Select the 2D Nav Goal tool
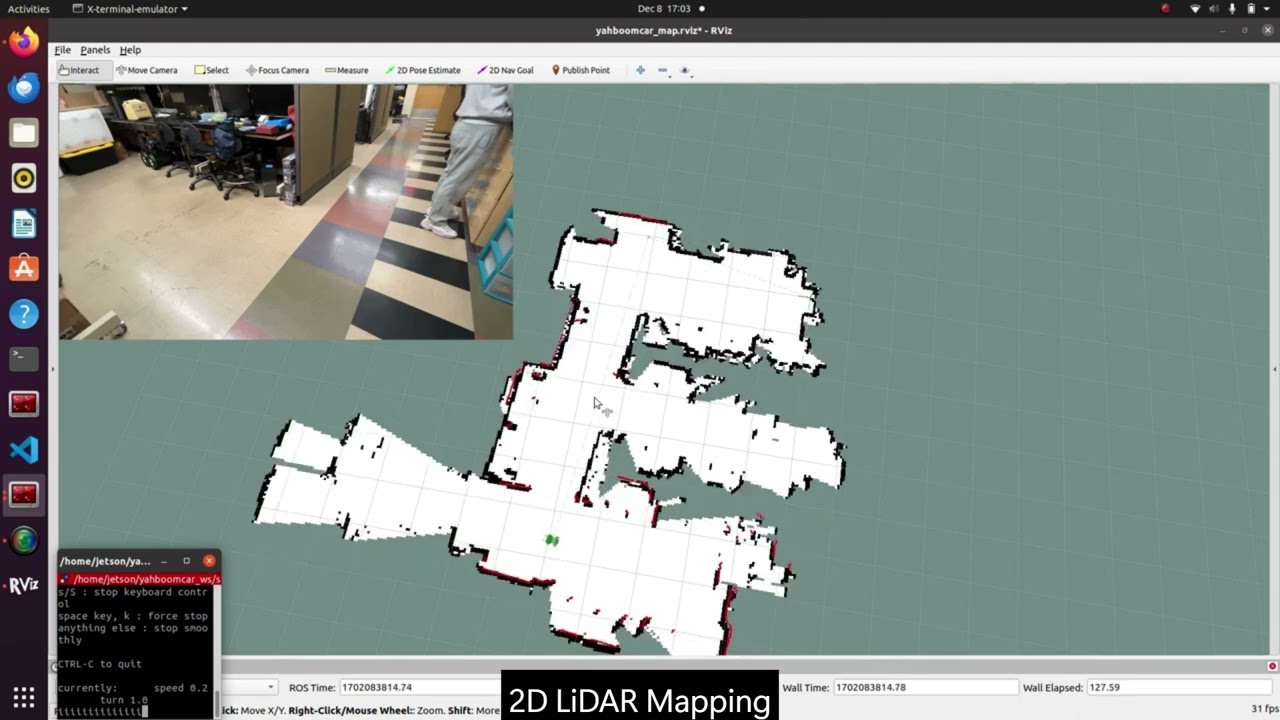 (x=505, y=70)
